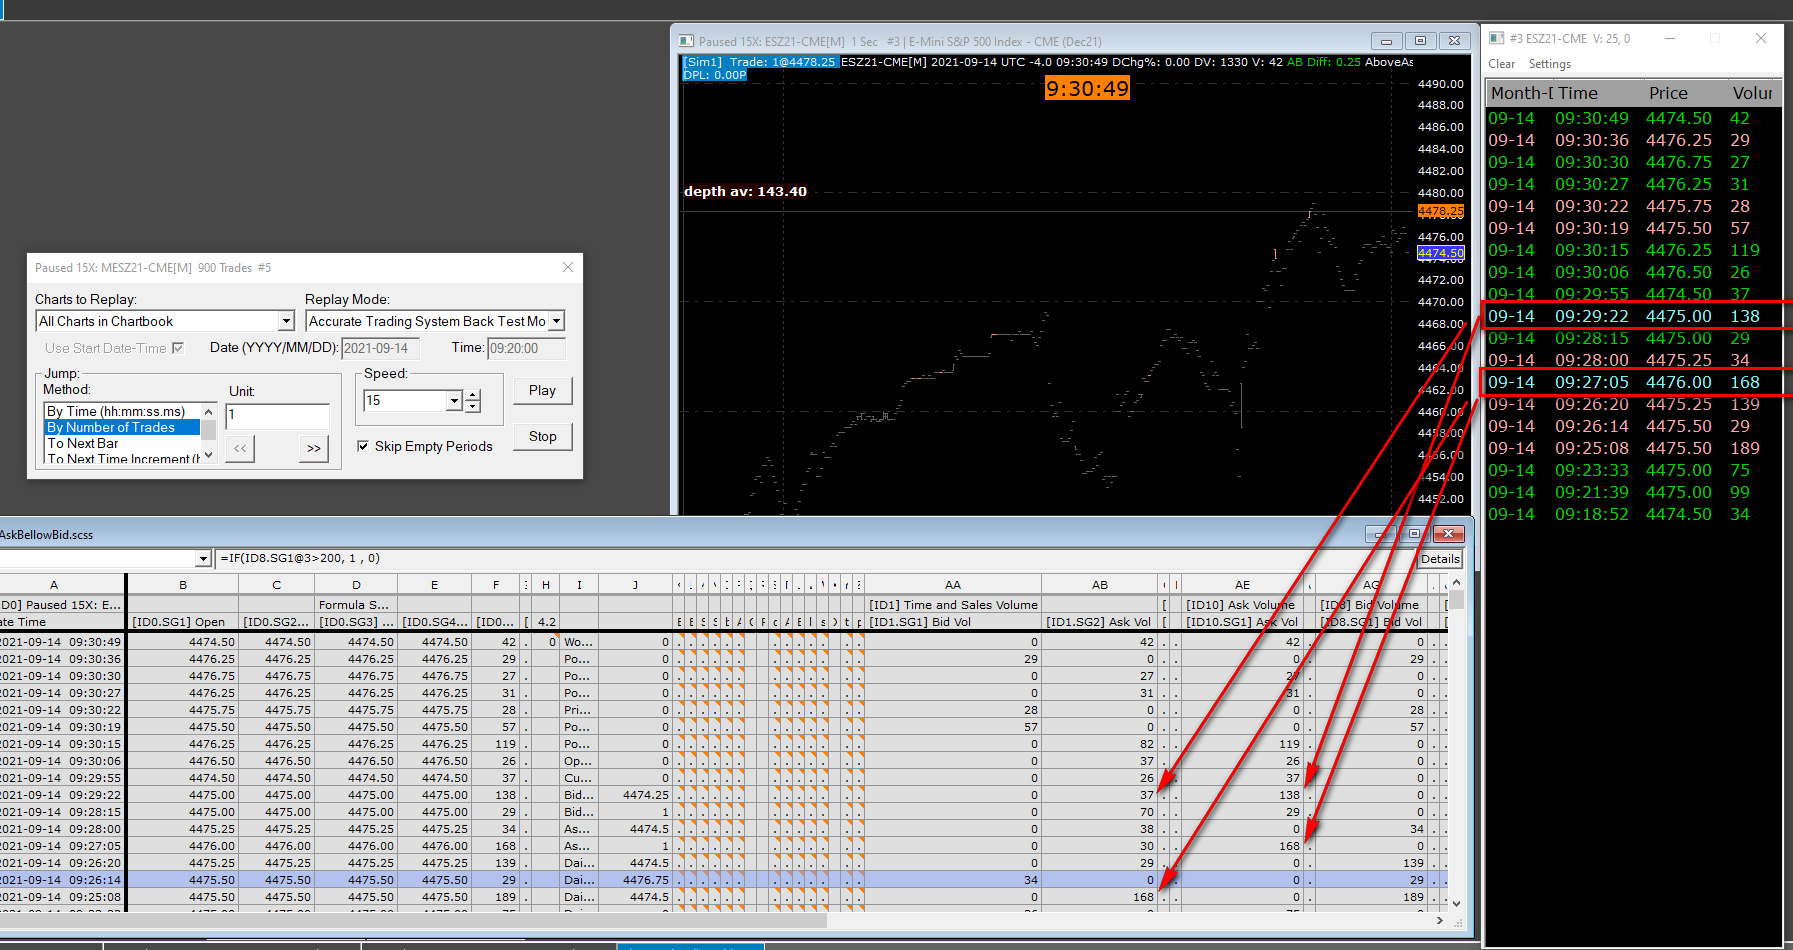Open the Replay Mode dropdown

point(557,321)
